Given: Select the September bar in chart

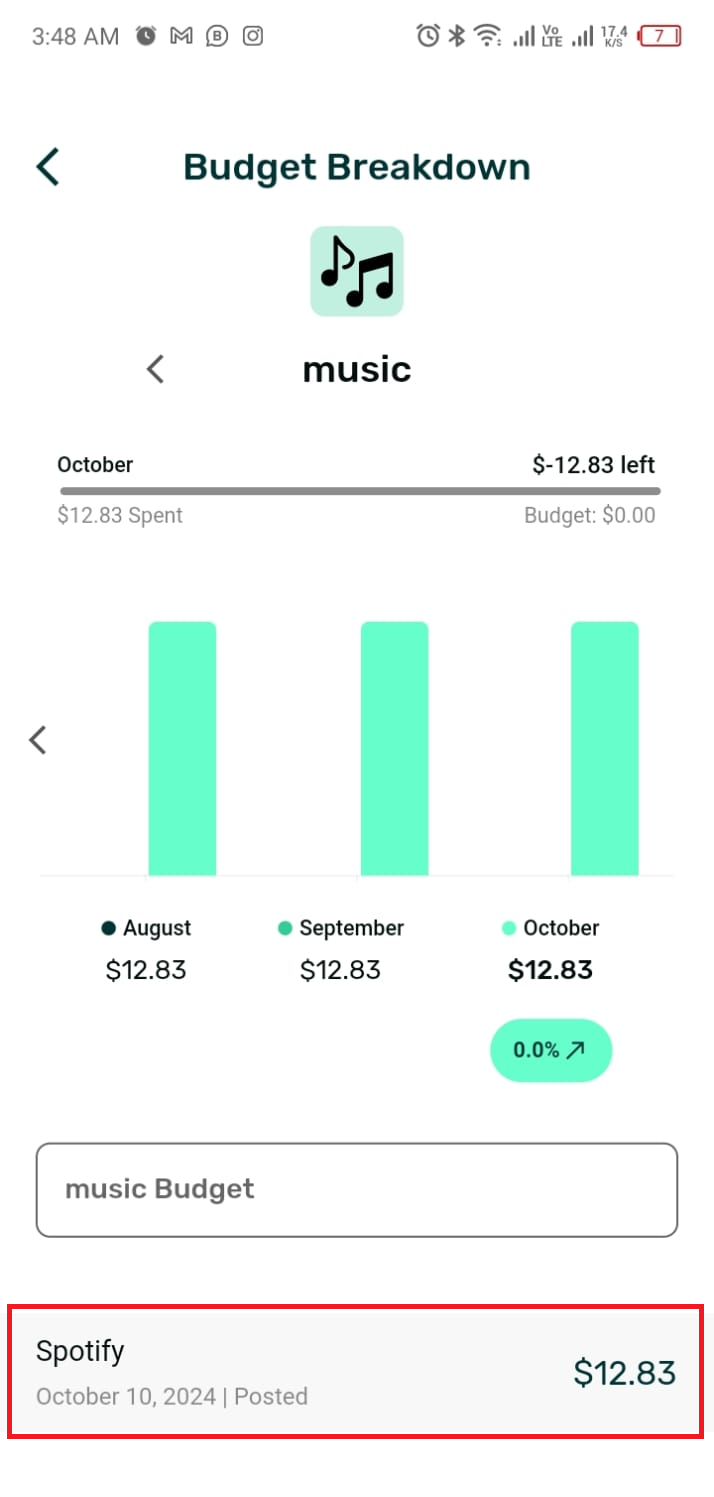Looking at the screenshot, I should click(x=394, y=748).
